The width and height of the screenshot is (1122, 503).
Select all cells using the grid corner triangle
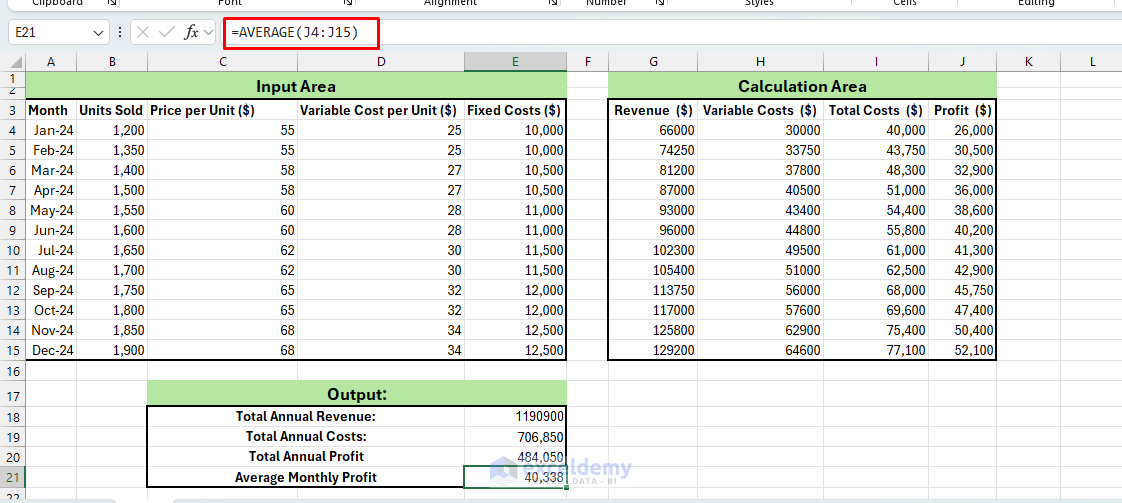(13, 62)
